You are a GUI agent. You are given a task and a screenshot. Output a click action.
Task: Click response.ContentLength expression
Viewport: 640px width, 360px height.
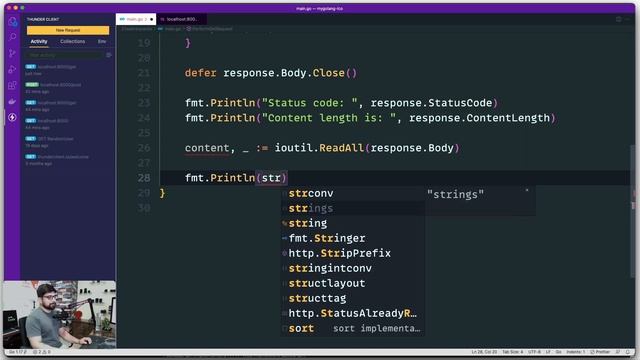point(479,118)
